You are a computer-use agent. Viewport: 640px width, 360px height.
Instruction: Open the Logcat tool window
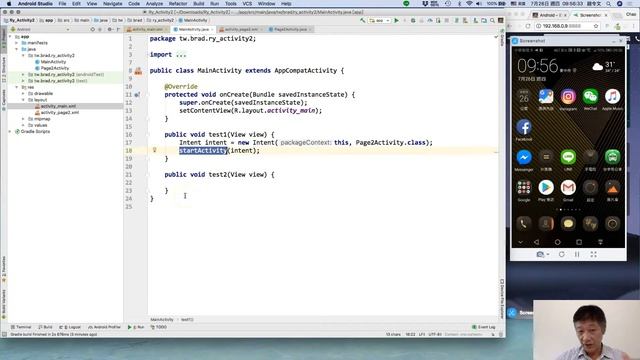tap(70, 327)
